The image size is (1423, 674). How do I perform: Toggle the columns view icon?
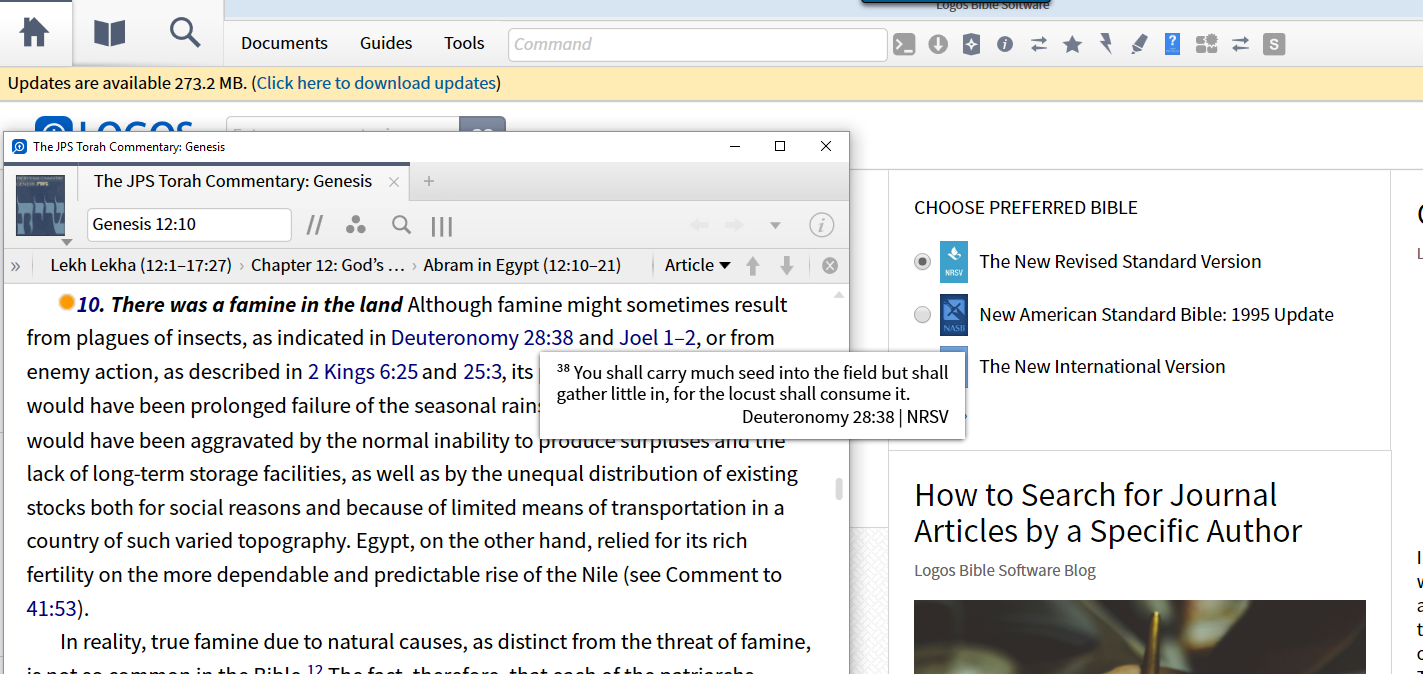coord(441,226)
